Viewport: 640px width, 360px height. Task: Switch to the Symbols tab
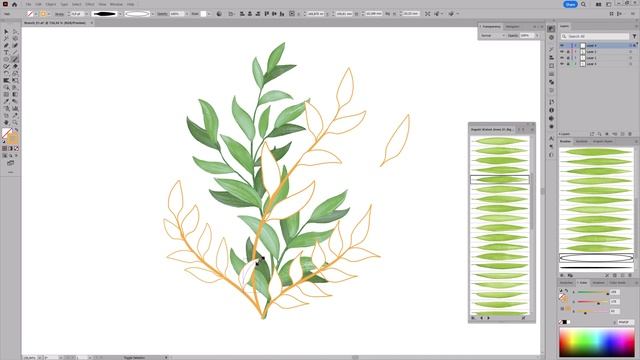(581, 141)
